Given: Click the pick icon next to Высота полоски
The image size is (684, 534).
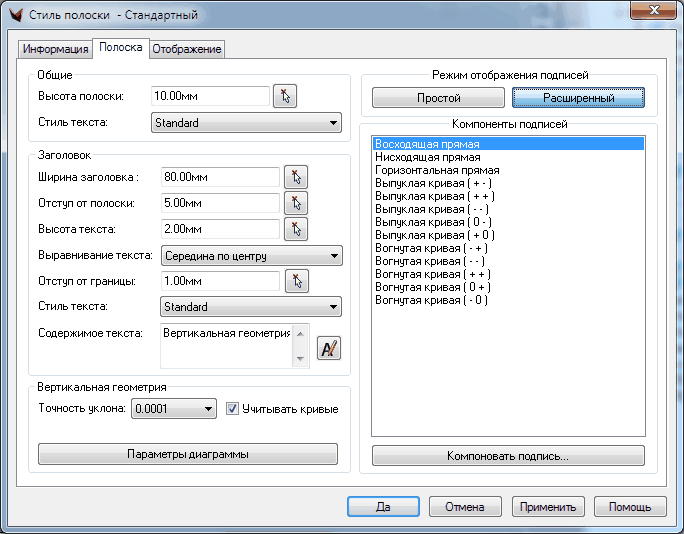Looking at the screenshot, I should tap(286, 96).
